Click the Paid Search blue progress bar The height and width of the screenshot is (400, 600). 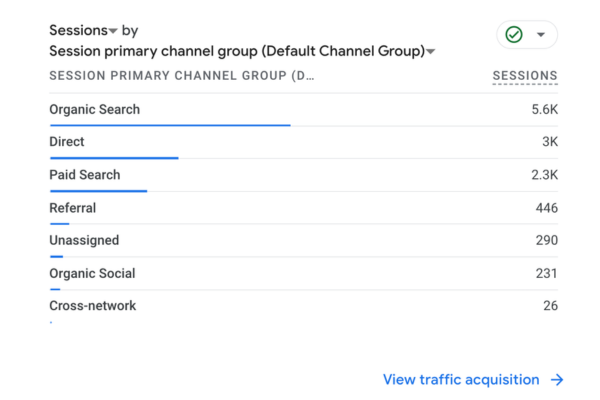98,191
